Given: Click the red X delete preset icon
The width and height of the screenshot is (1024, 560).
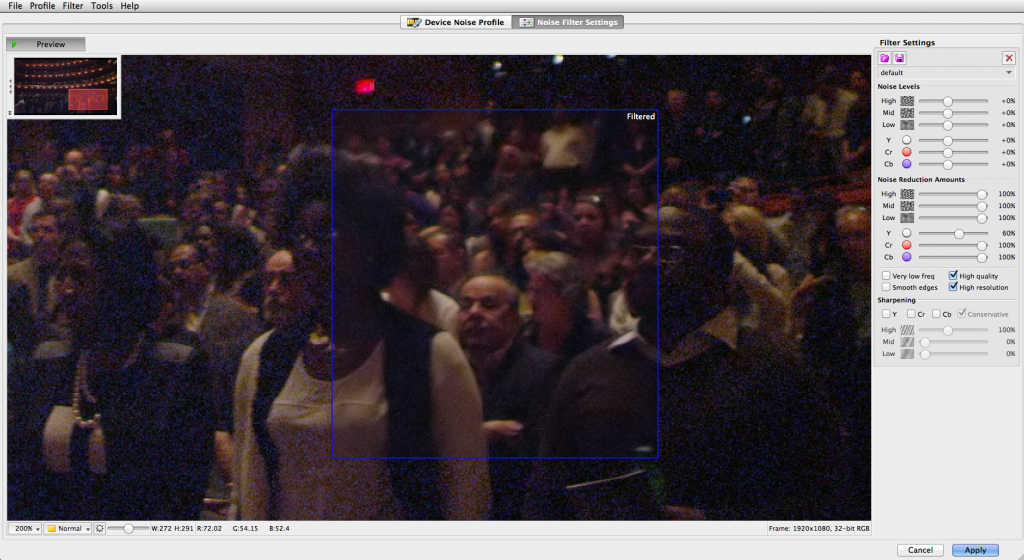Looking at the screenshot, I should pos(1008,59).
